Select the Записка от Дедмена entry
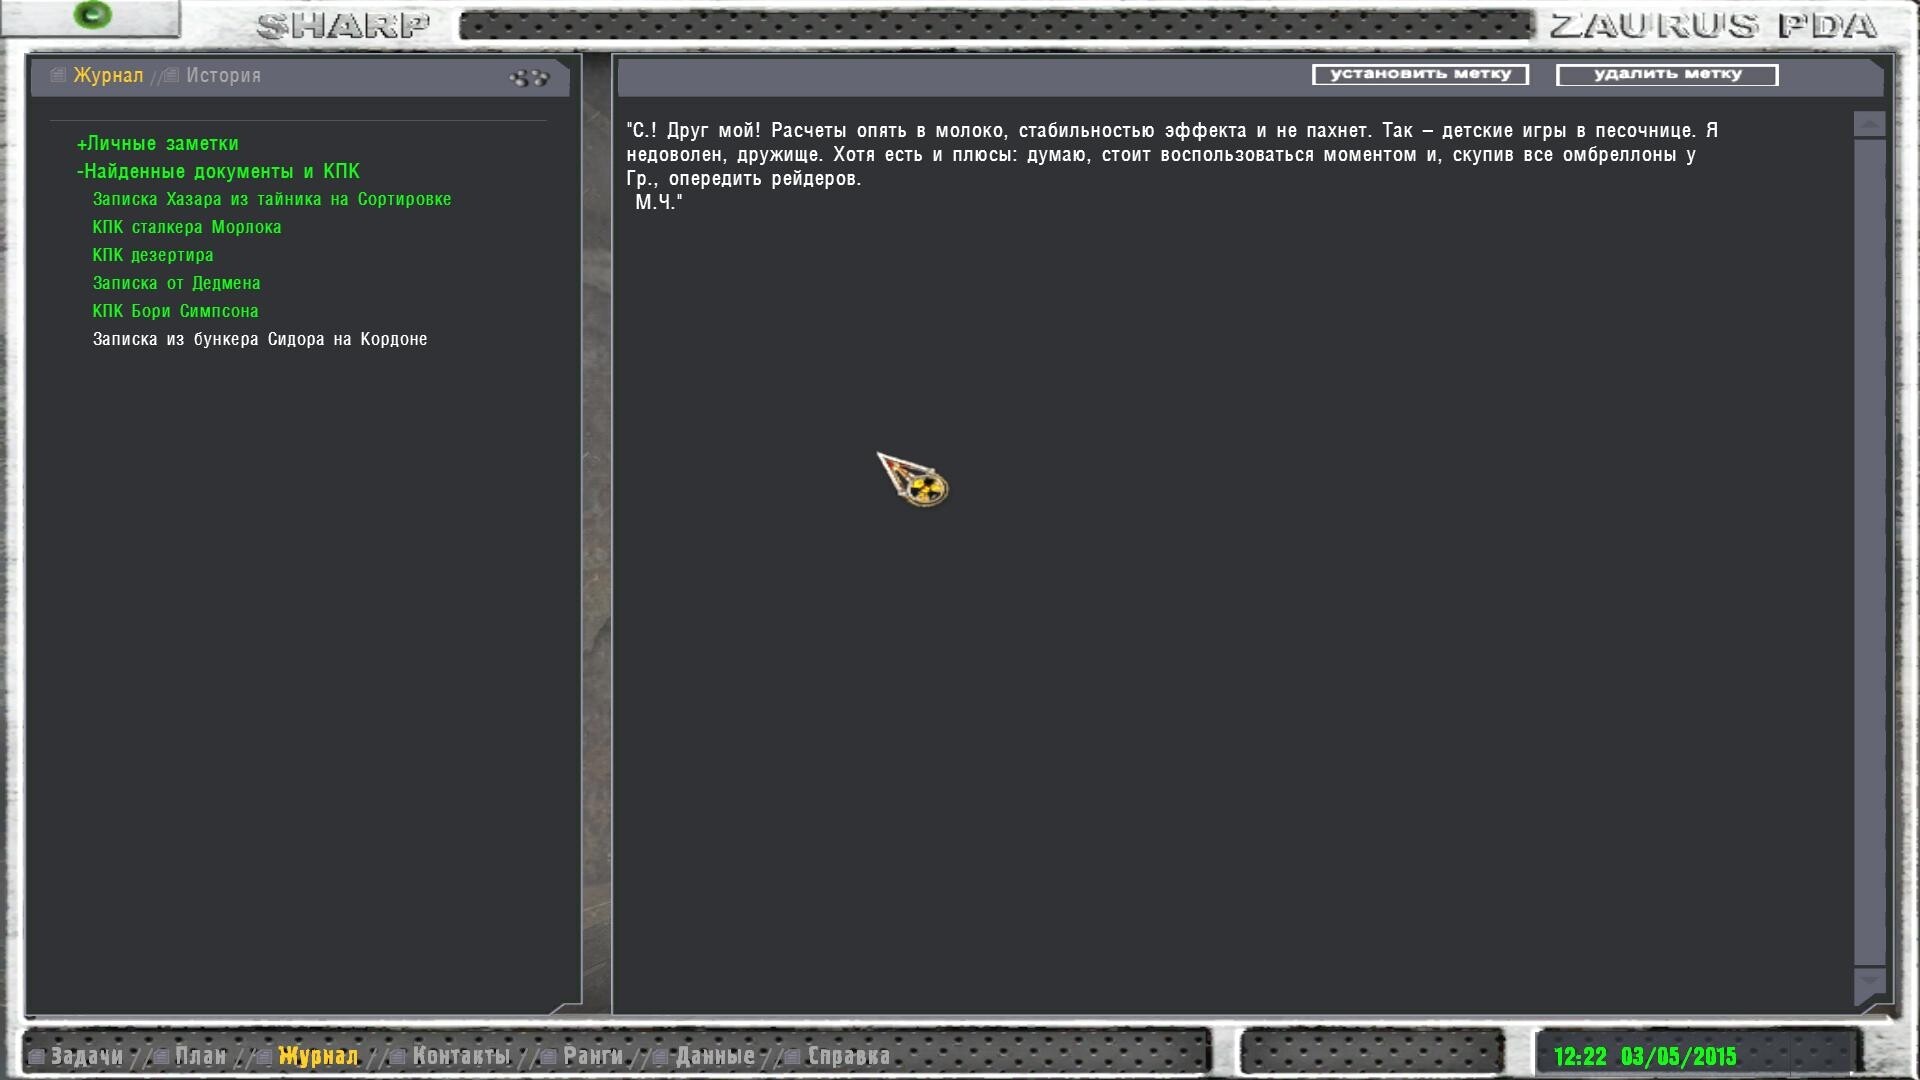This screenshot has height=1080, width=1920. pos(176,283)
